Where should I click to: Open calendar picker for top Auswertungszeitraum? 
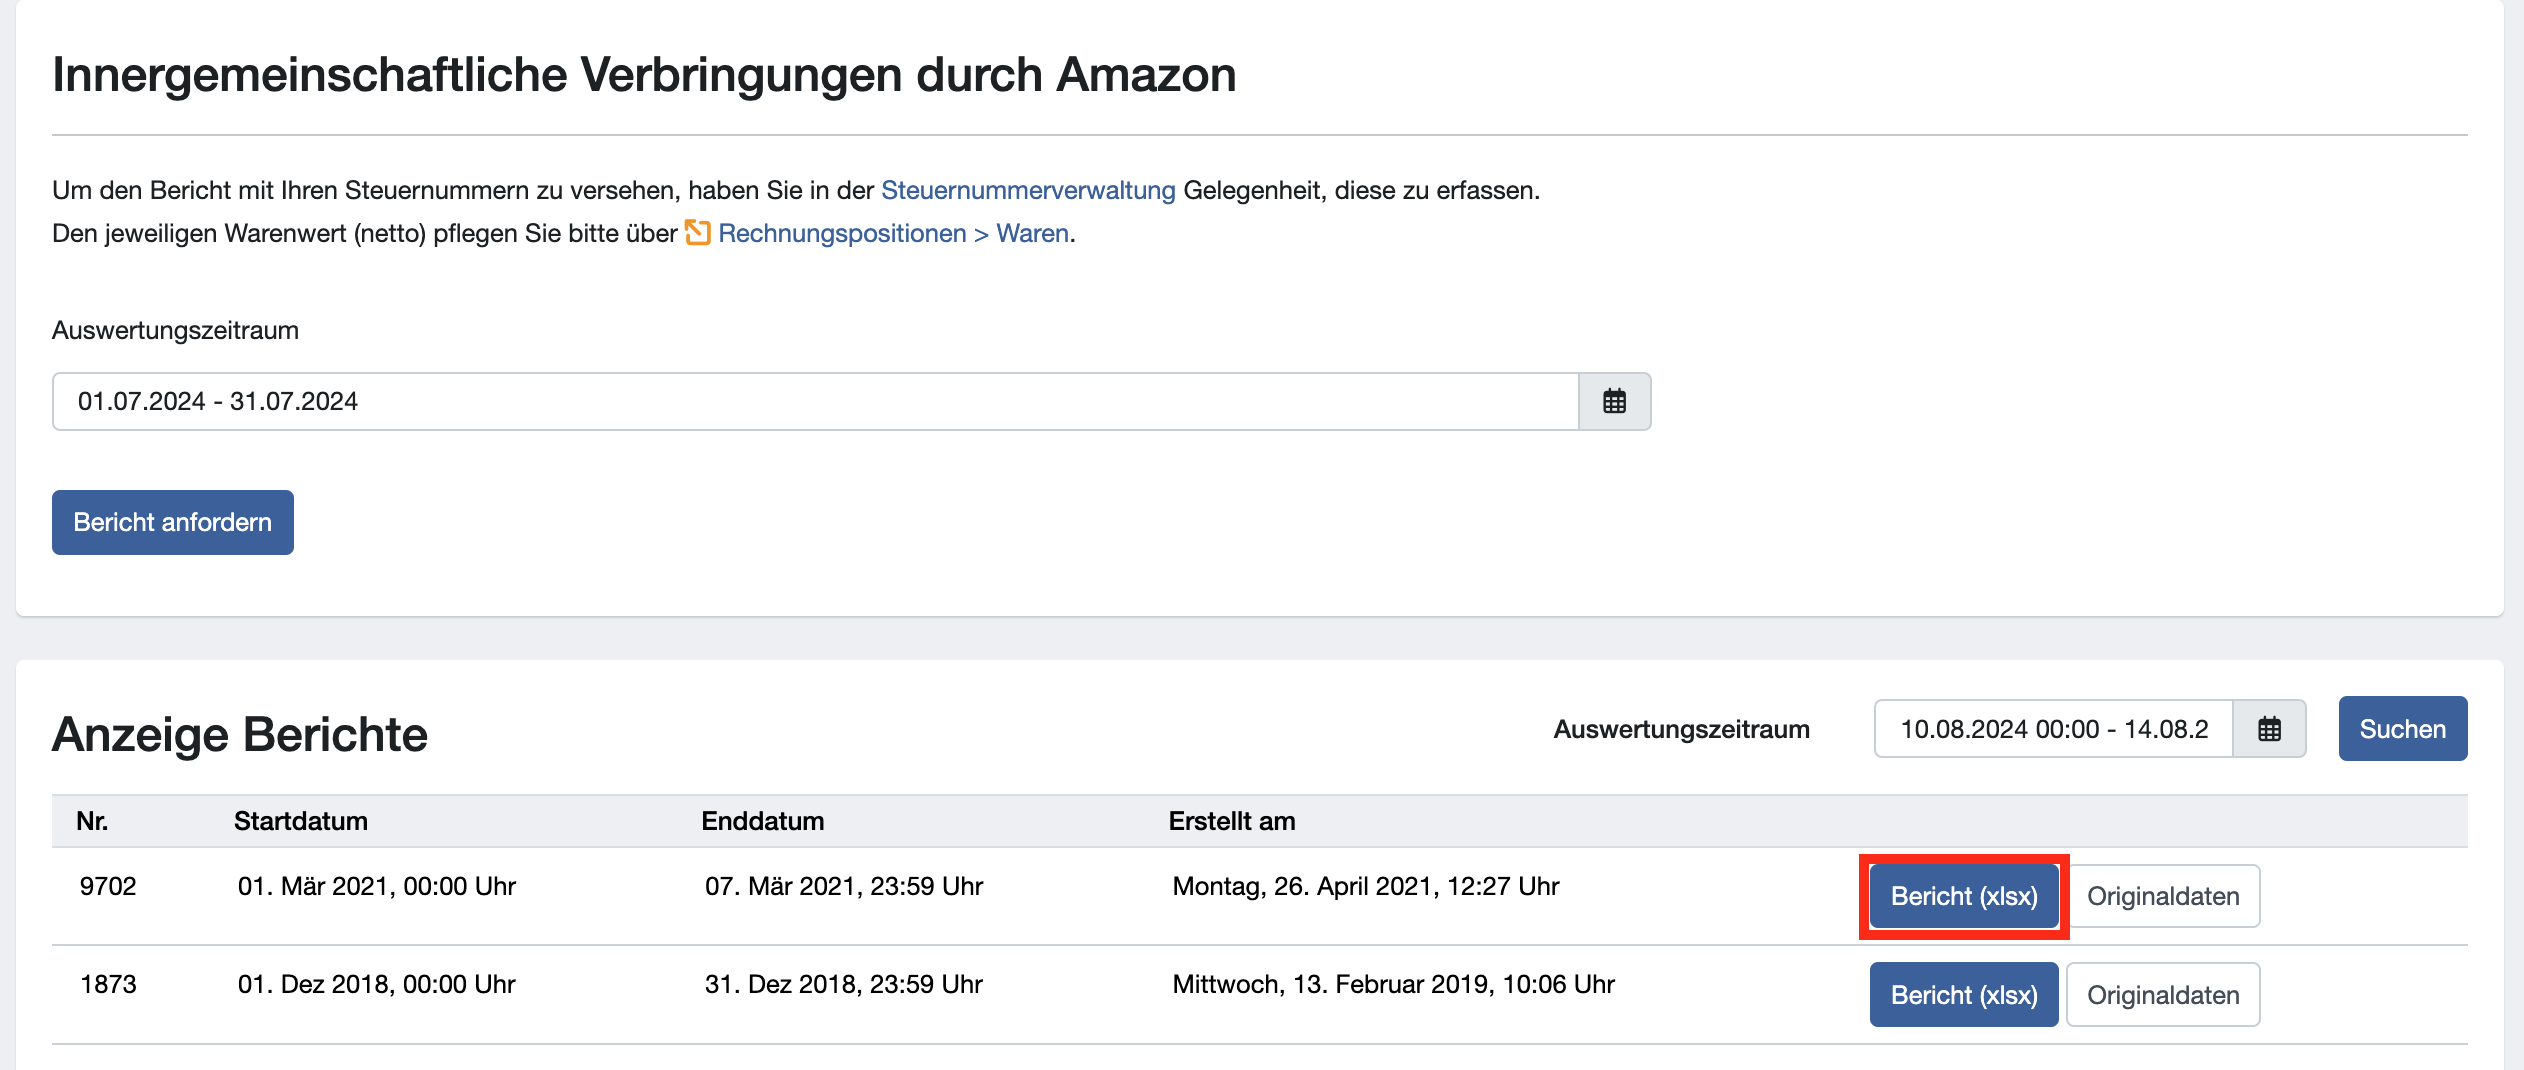[1614, 402]
